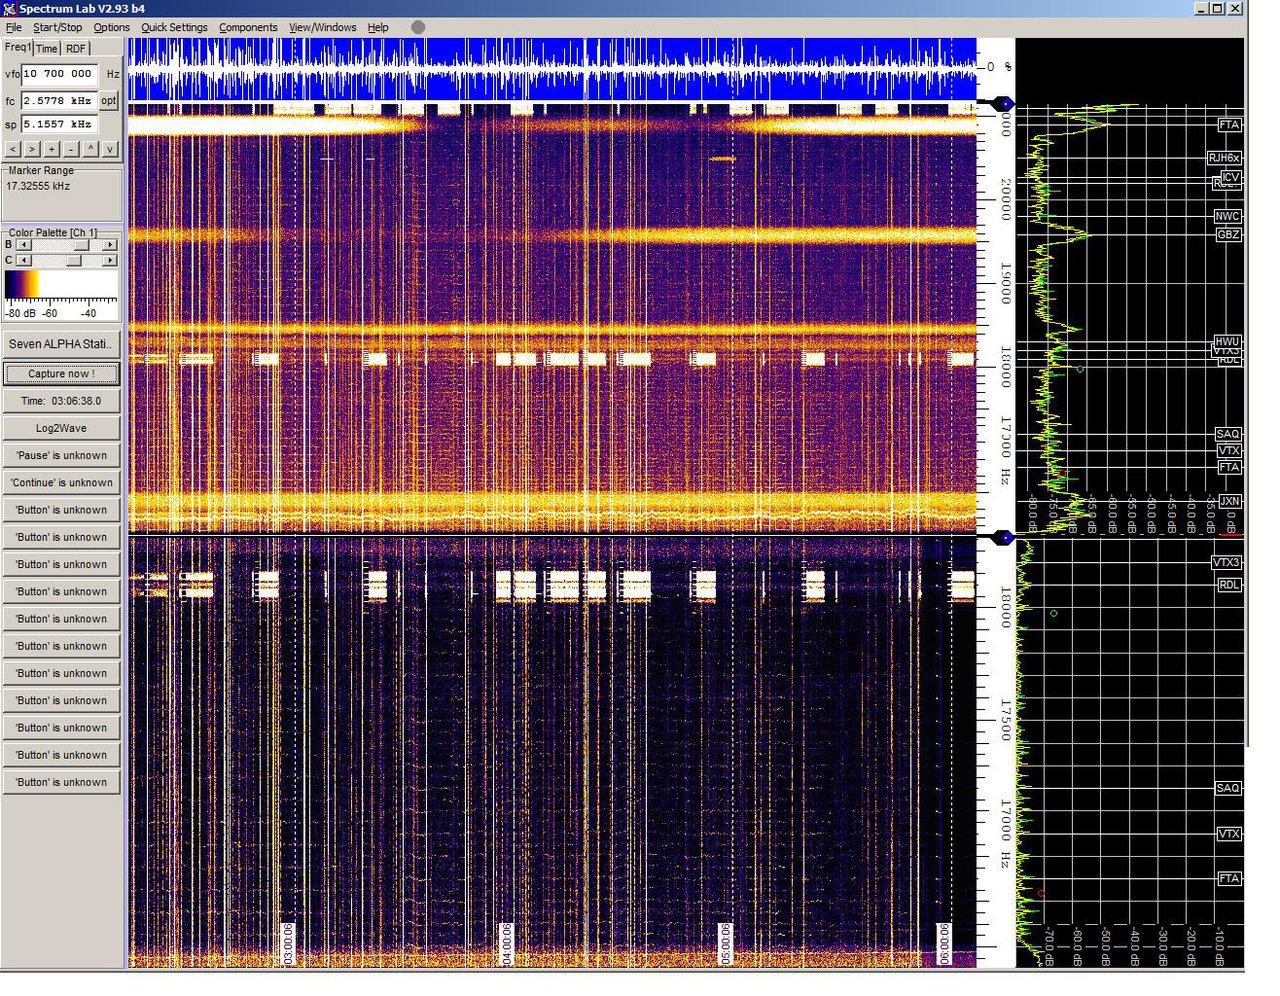Select the GBZ station marker label
Image resolution: width=1280 pixels, height=996 pixels.
1228,235
